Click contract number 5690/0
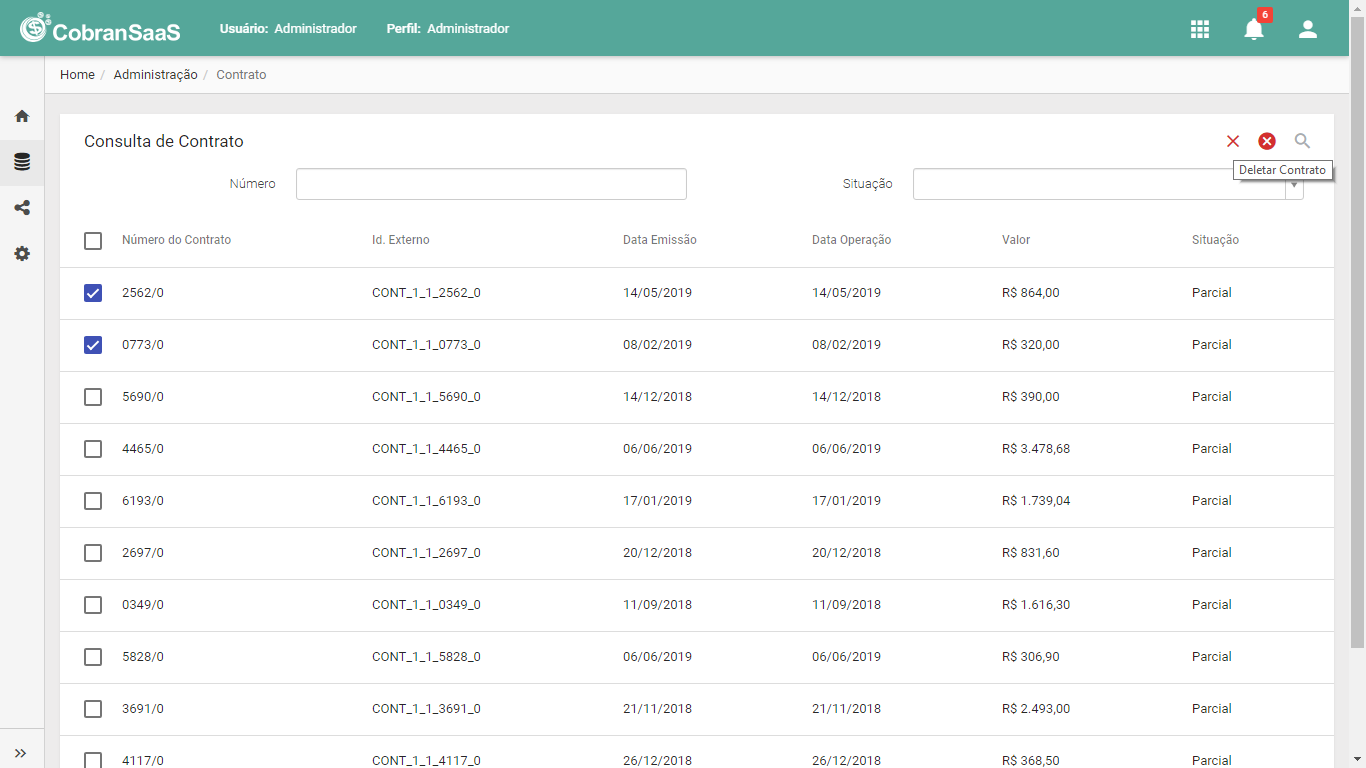Screen dimensions: 1366x768 pyautogui.click(x=143, y=397)
